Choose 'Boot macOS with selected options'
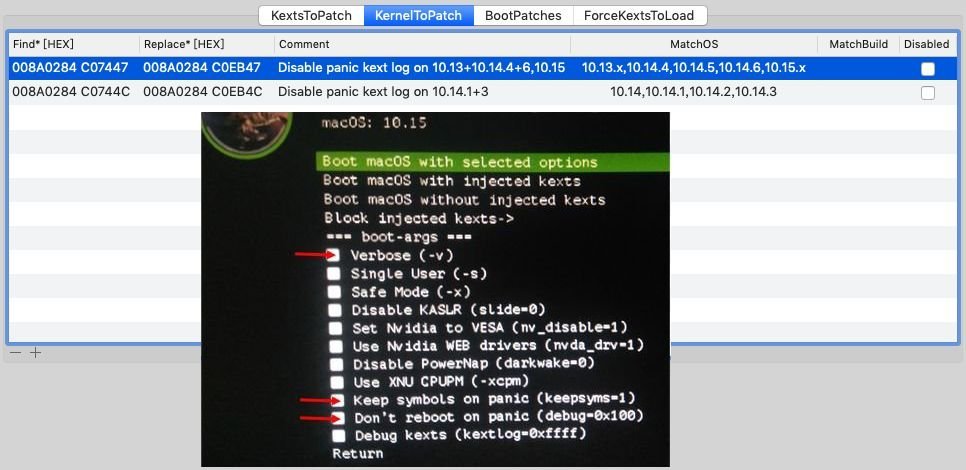 coord(460,162)
